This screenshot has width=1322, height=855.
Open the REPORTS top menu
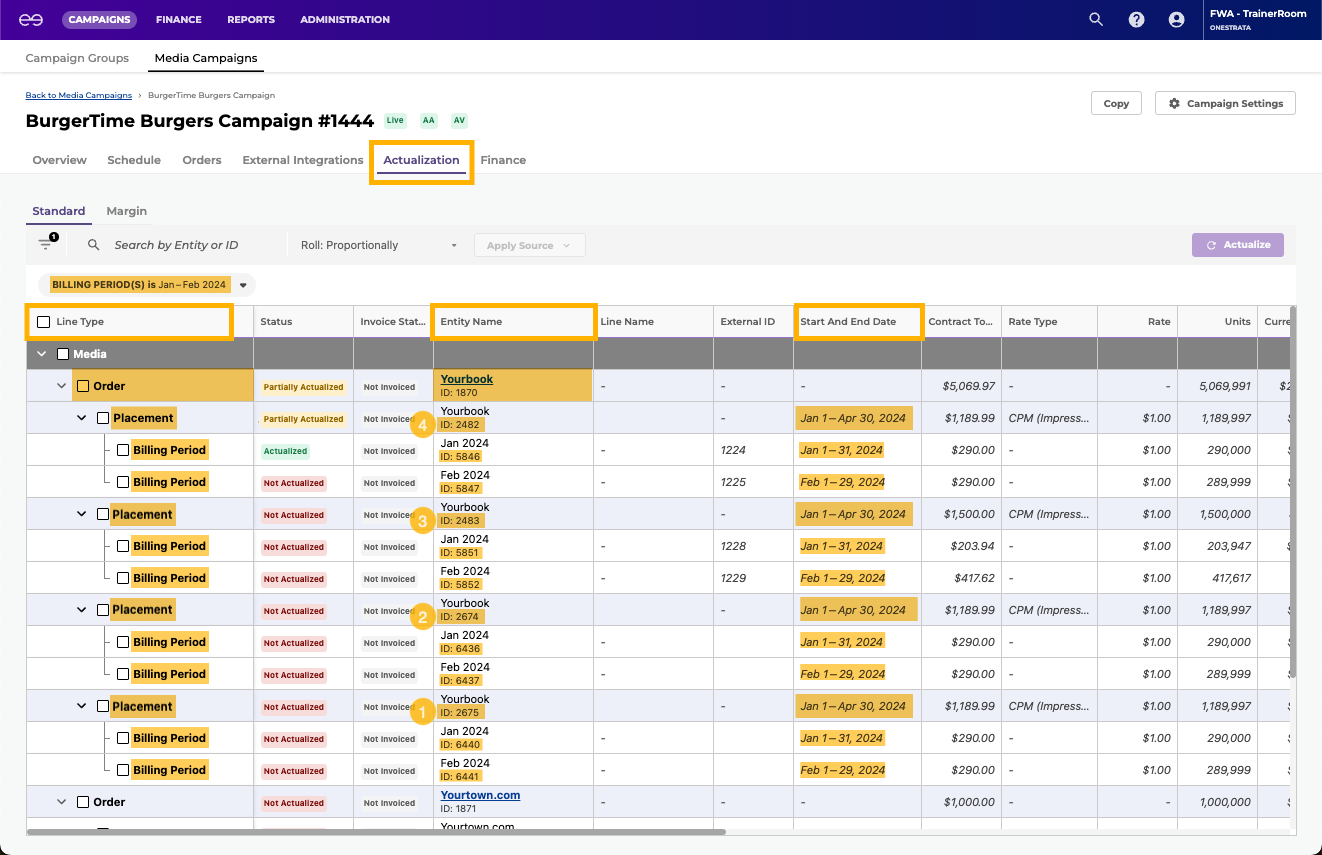tap(250, 19)
